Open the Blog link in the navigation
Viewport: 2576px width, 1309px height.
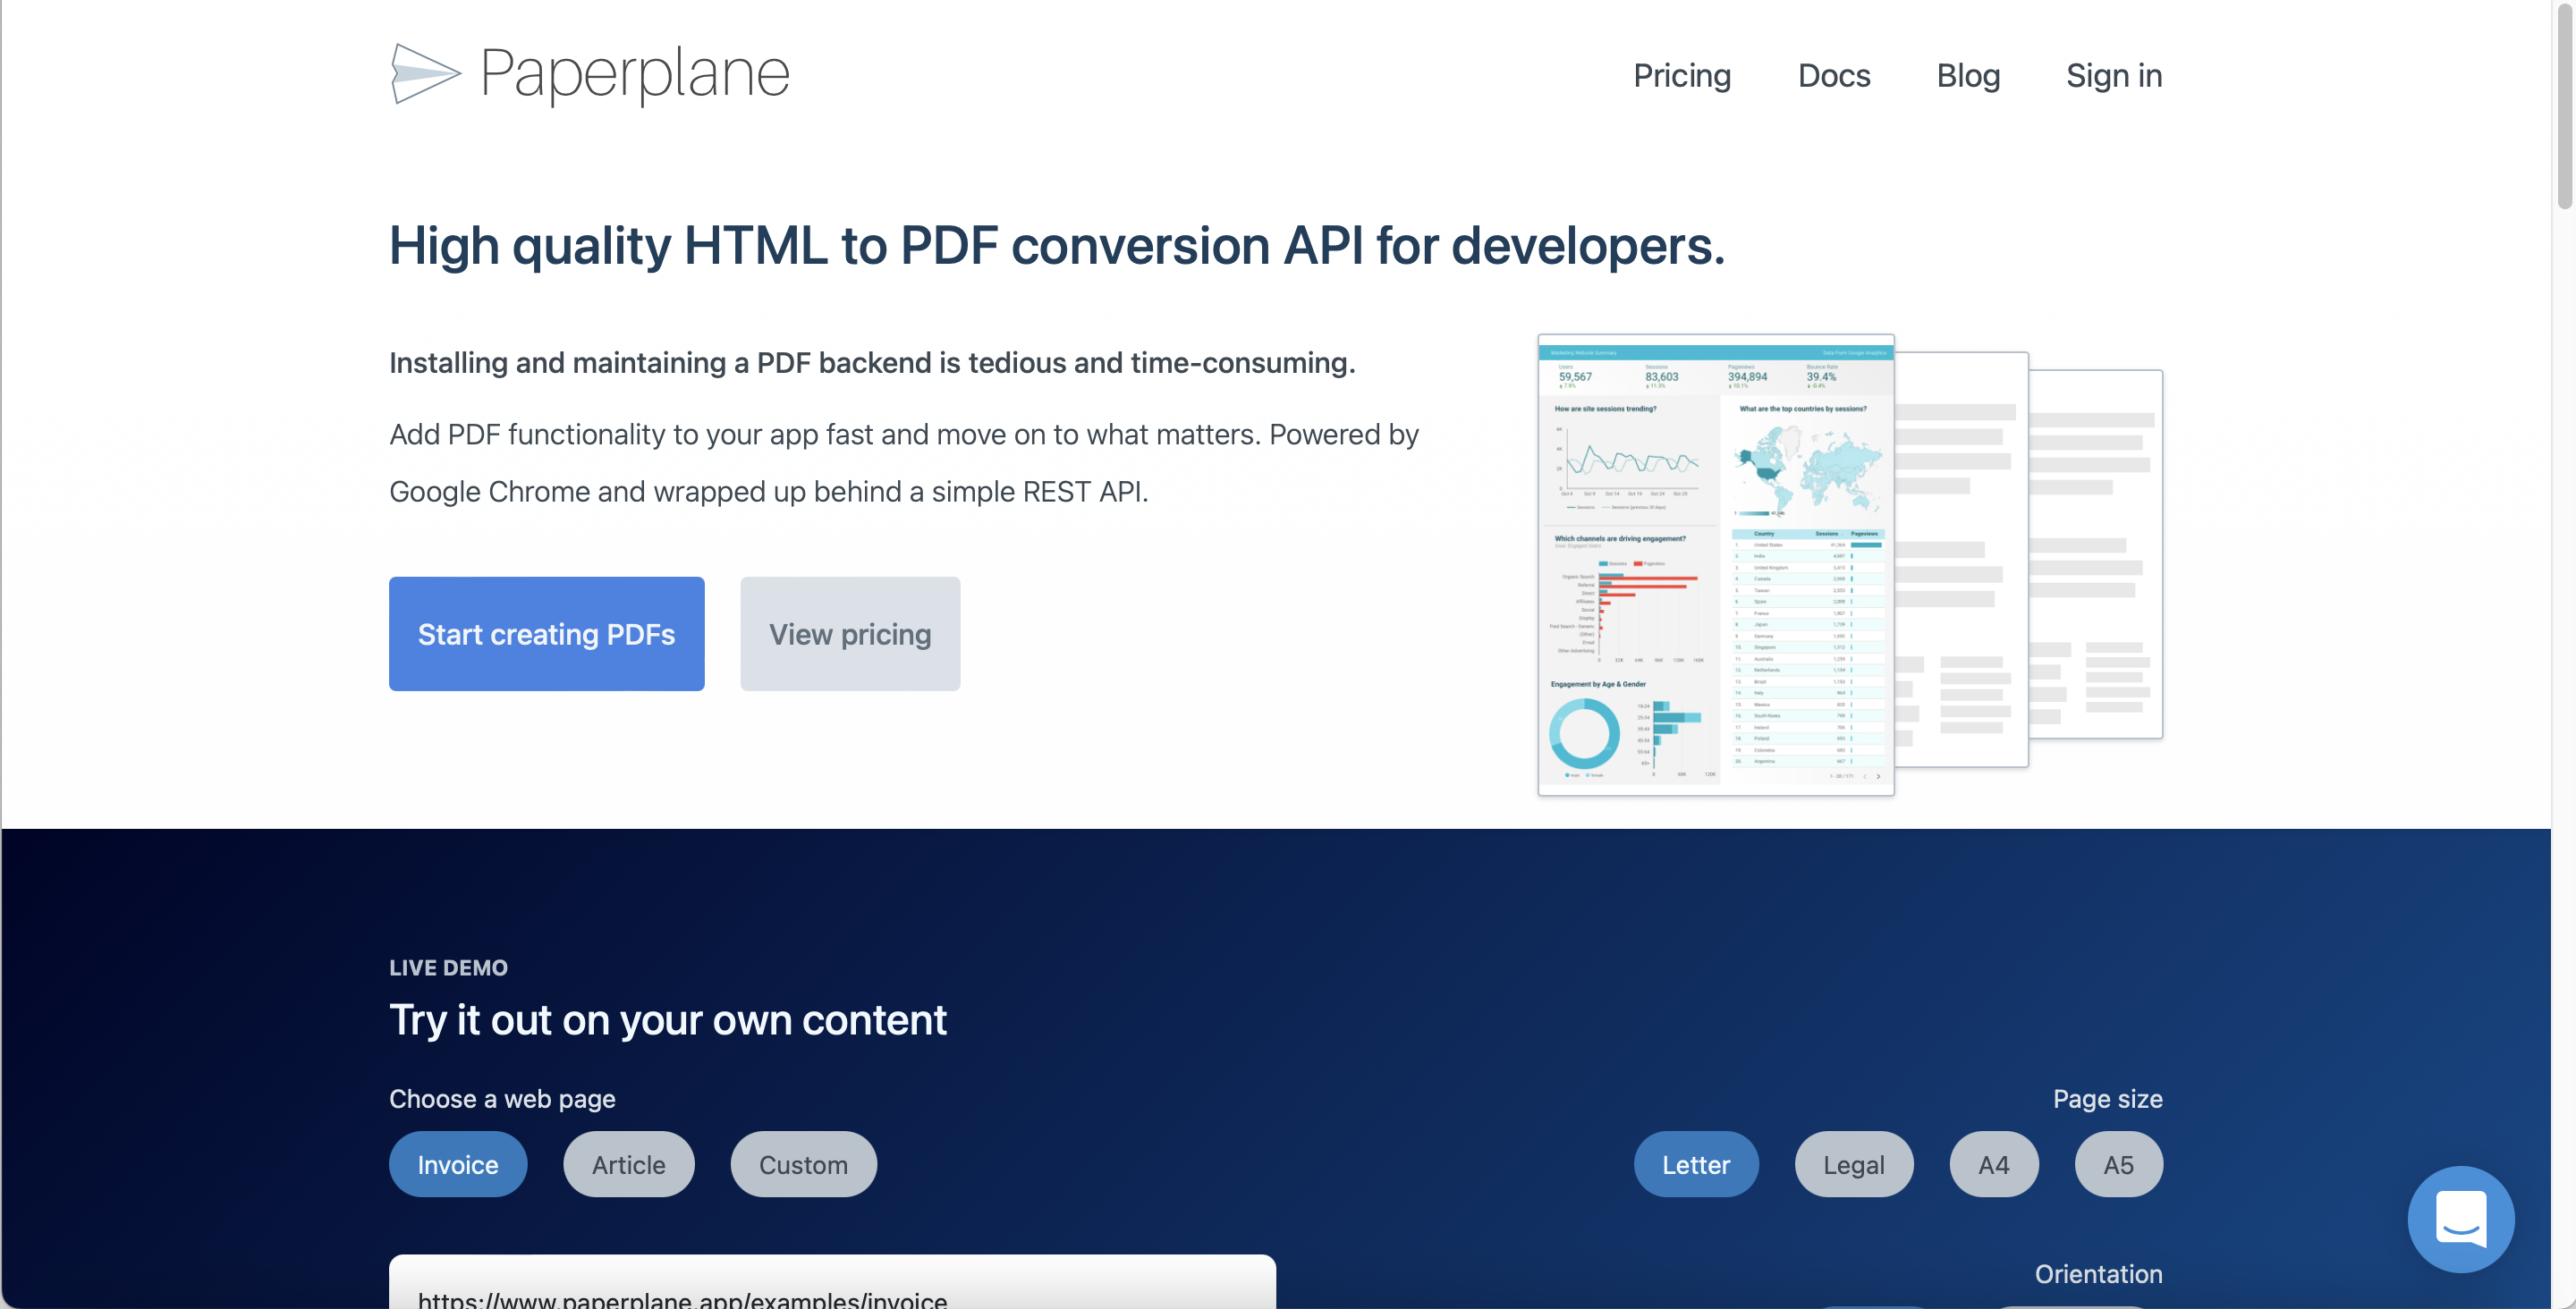(x=1967, y=76)
